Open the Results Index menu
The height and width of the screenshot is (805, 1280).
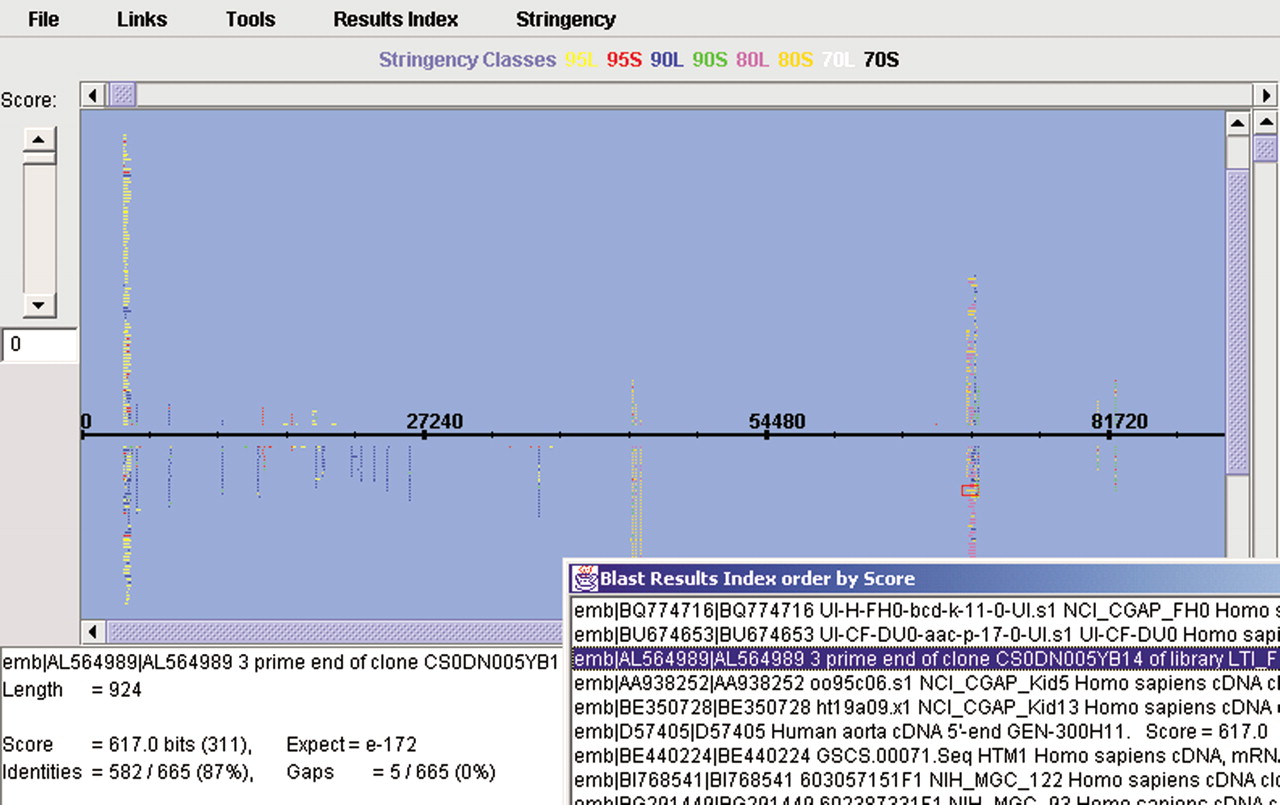[396, 19]
